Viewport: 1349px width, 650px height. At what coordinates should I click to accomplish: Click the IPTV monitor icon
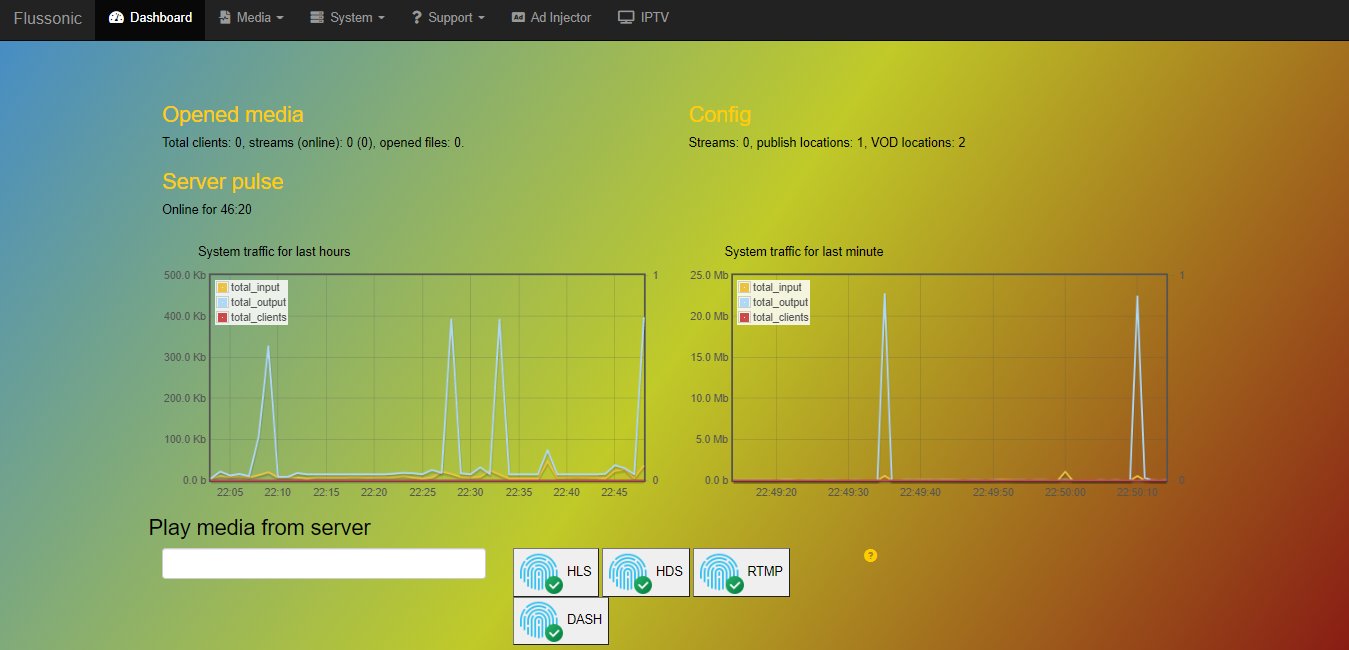(626, 18)
